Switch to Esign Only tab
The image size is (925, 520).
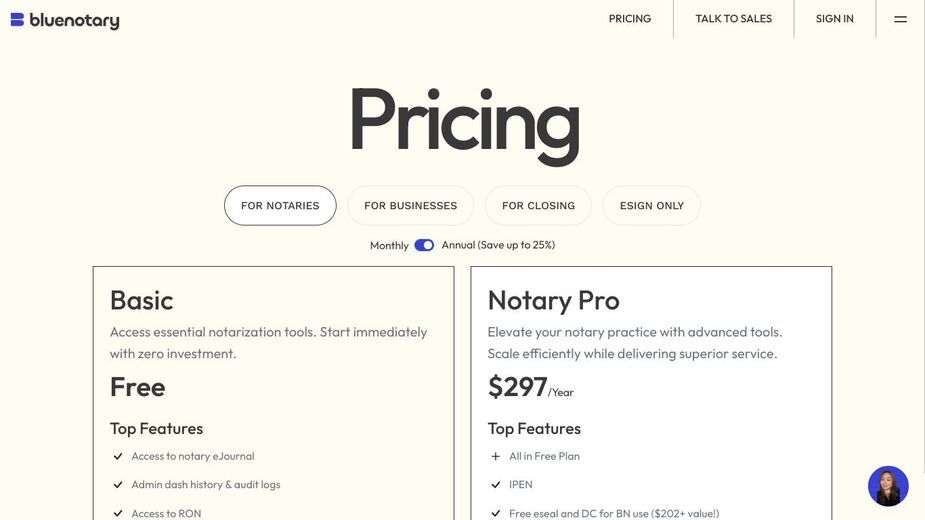pos(652,205)
